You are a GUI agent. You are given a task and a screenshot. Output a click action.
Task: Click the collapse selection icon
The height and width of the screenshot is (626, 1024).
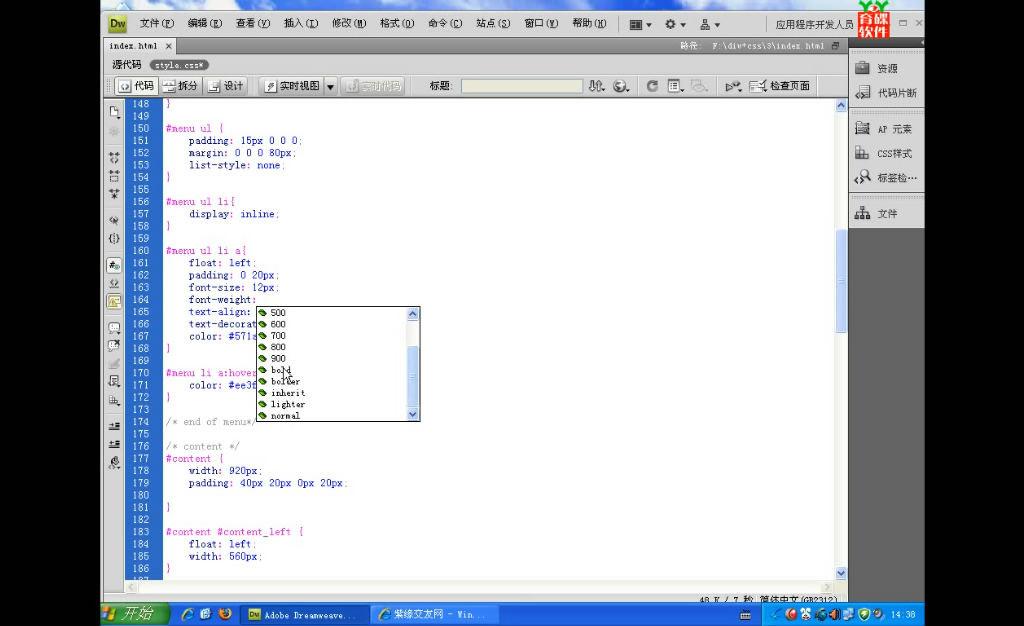point(114,176)
